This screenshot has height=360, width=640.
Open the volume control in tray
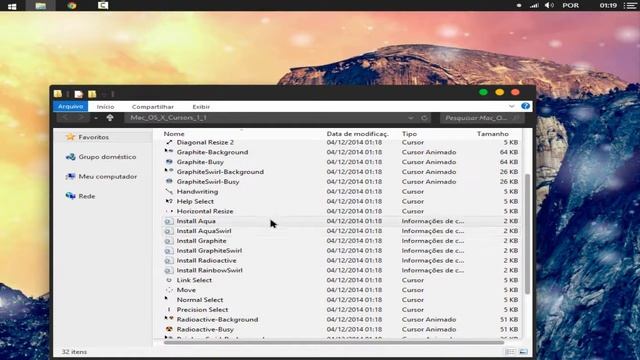[549, 5]
